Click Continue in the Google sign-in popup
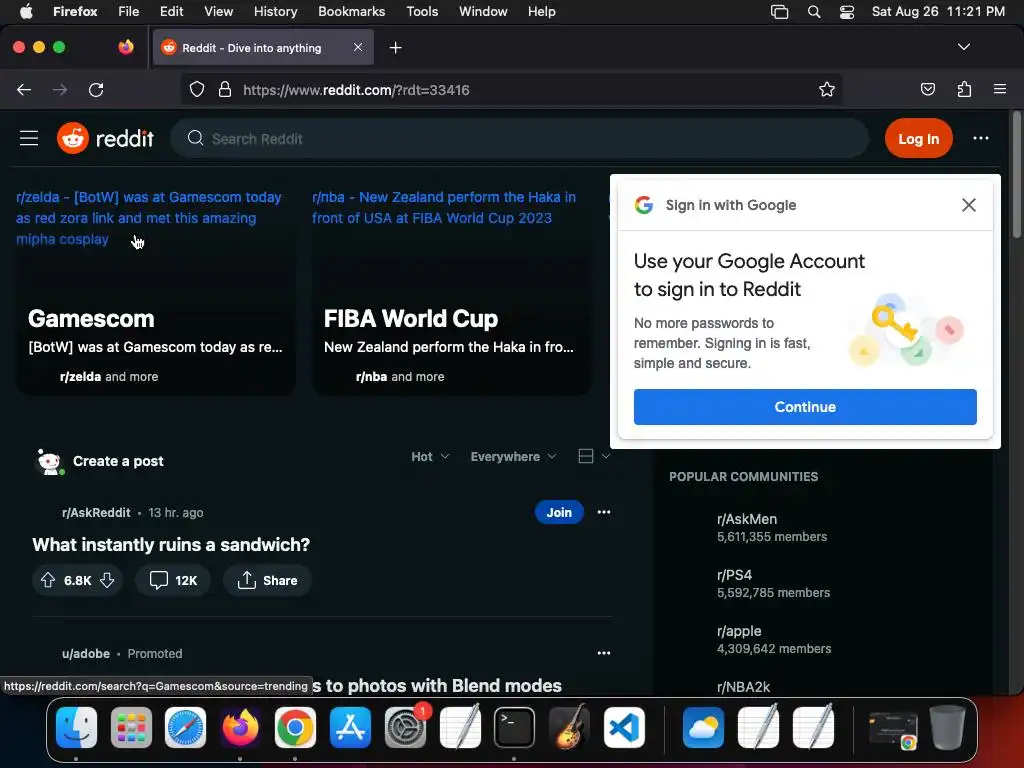Screen dimensions: 1024x768 point(805,407)
